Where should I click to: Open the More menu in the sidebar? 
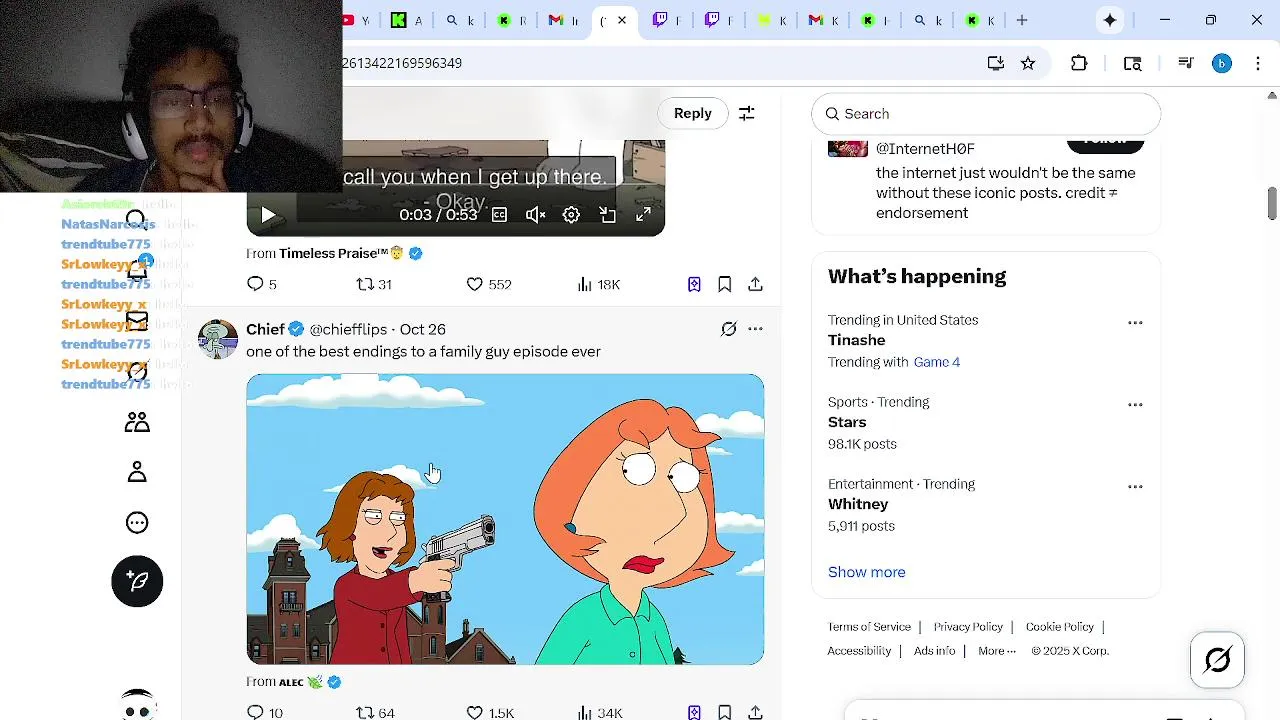pyautogui.click(x=137, y=522)
